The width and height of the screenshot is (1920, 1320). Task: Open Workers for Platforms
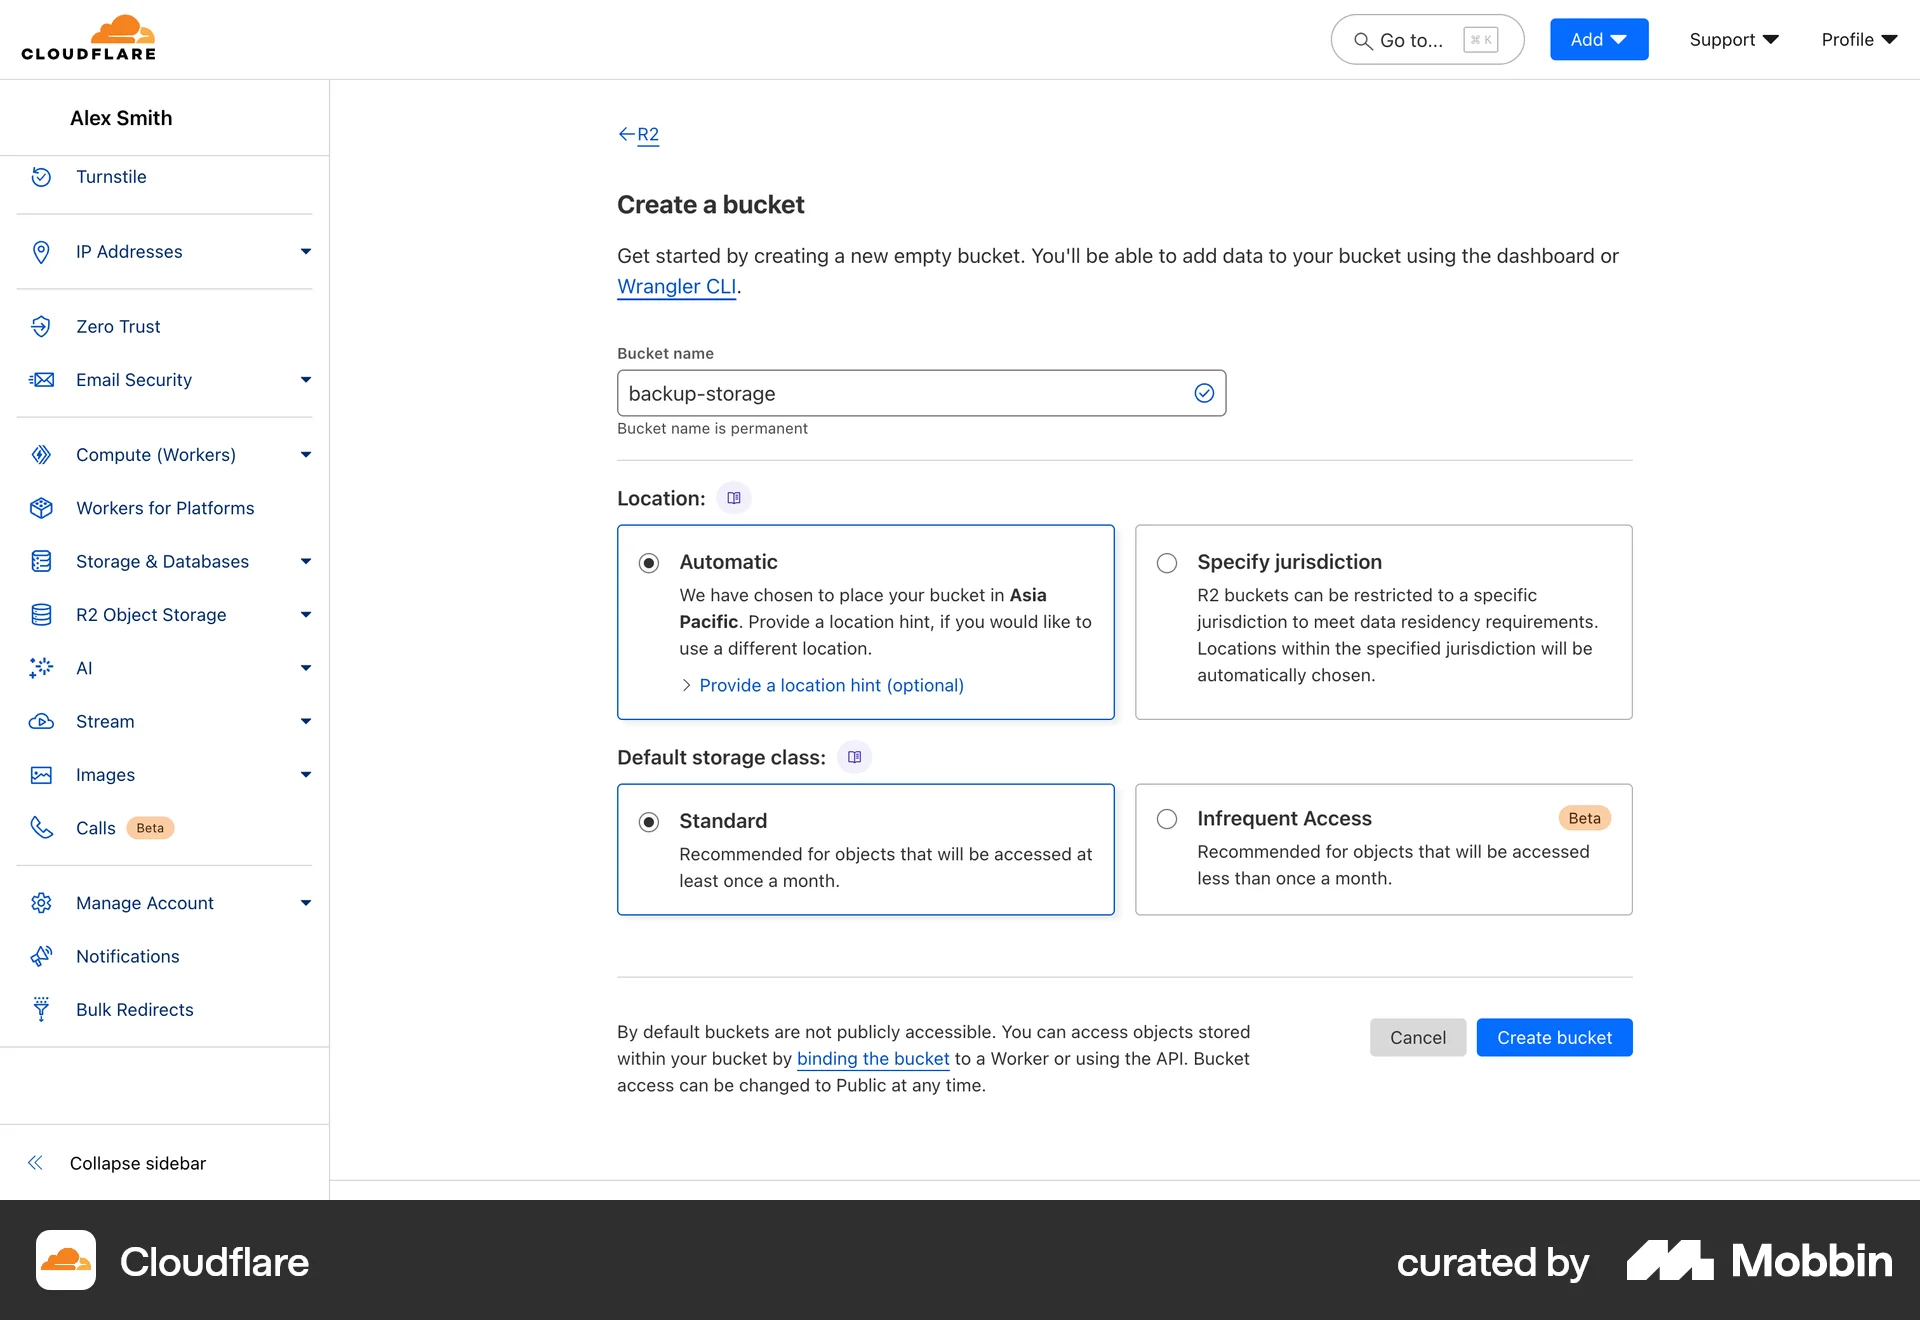165,508
